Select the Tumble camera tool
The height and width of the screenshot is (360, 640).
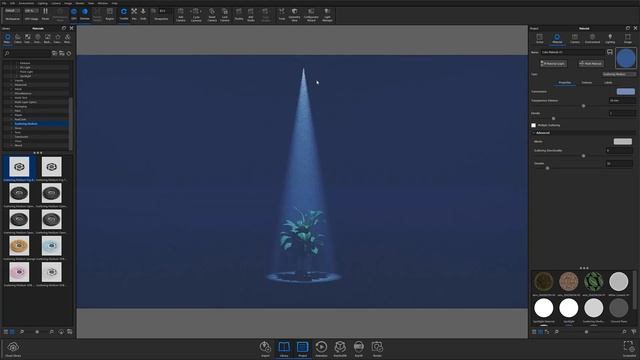point(124,14)
